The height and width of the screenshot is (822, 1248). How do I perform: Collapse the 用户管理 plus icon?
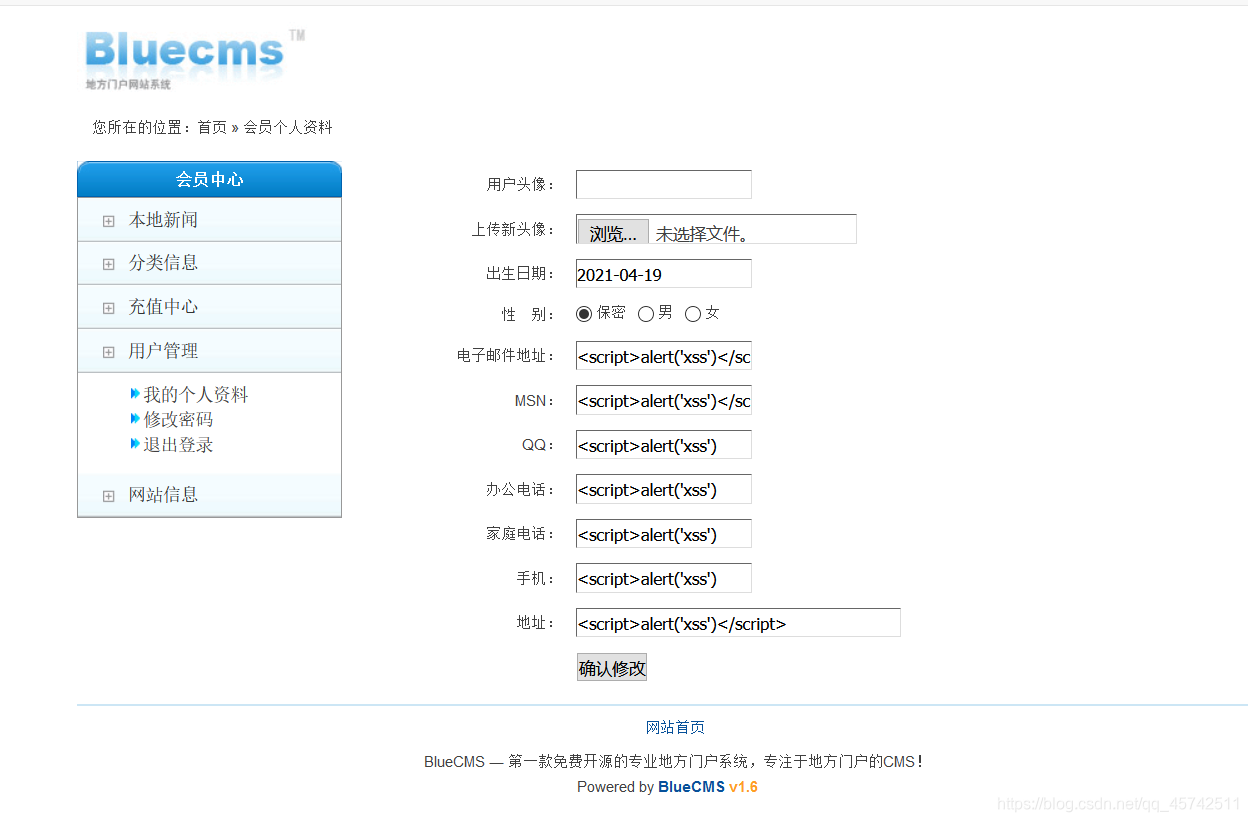click(109, 352)
